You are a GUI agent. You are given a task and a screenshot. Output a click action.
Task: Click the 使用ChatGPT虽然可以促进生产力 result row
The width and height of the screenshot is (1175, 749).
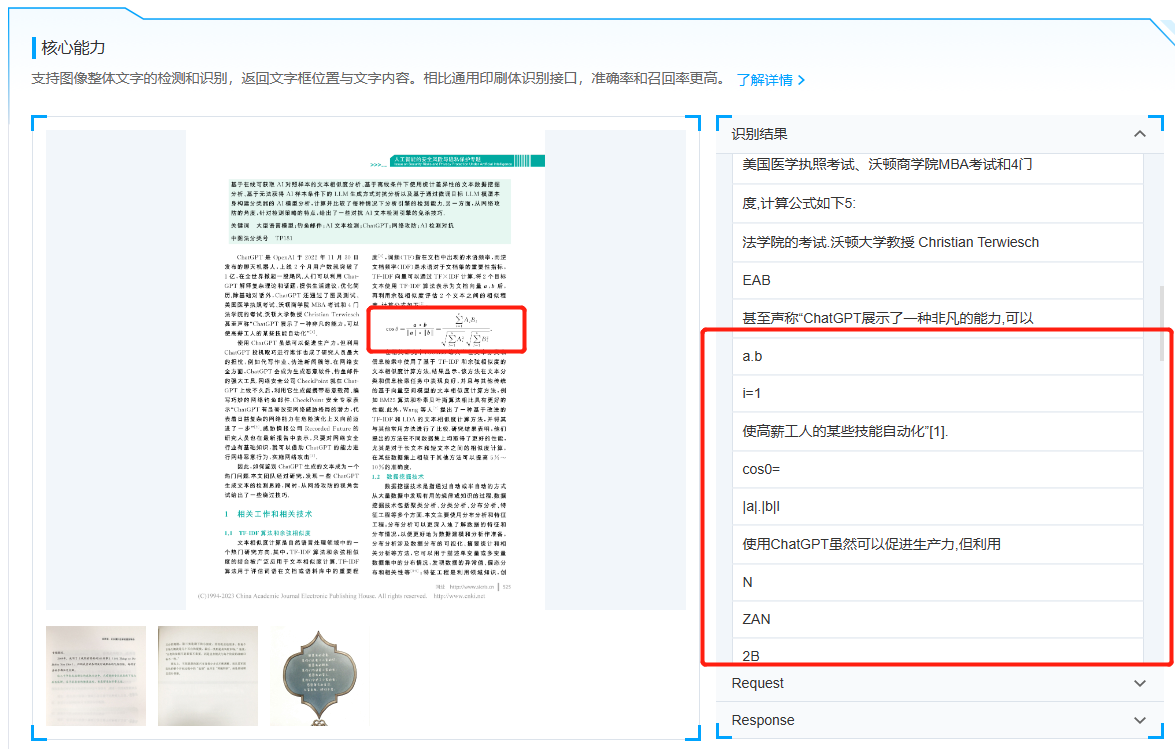click(x=930, y=544)
